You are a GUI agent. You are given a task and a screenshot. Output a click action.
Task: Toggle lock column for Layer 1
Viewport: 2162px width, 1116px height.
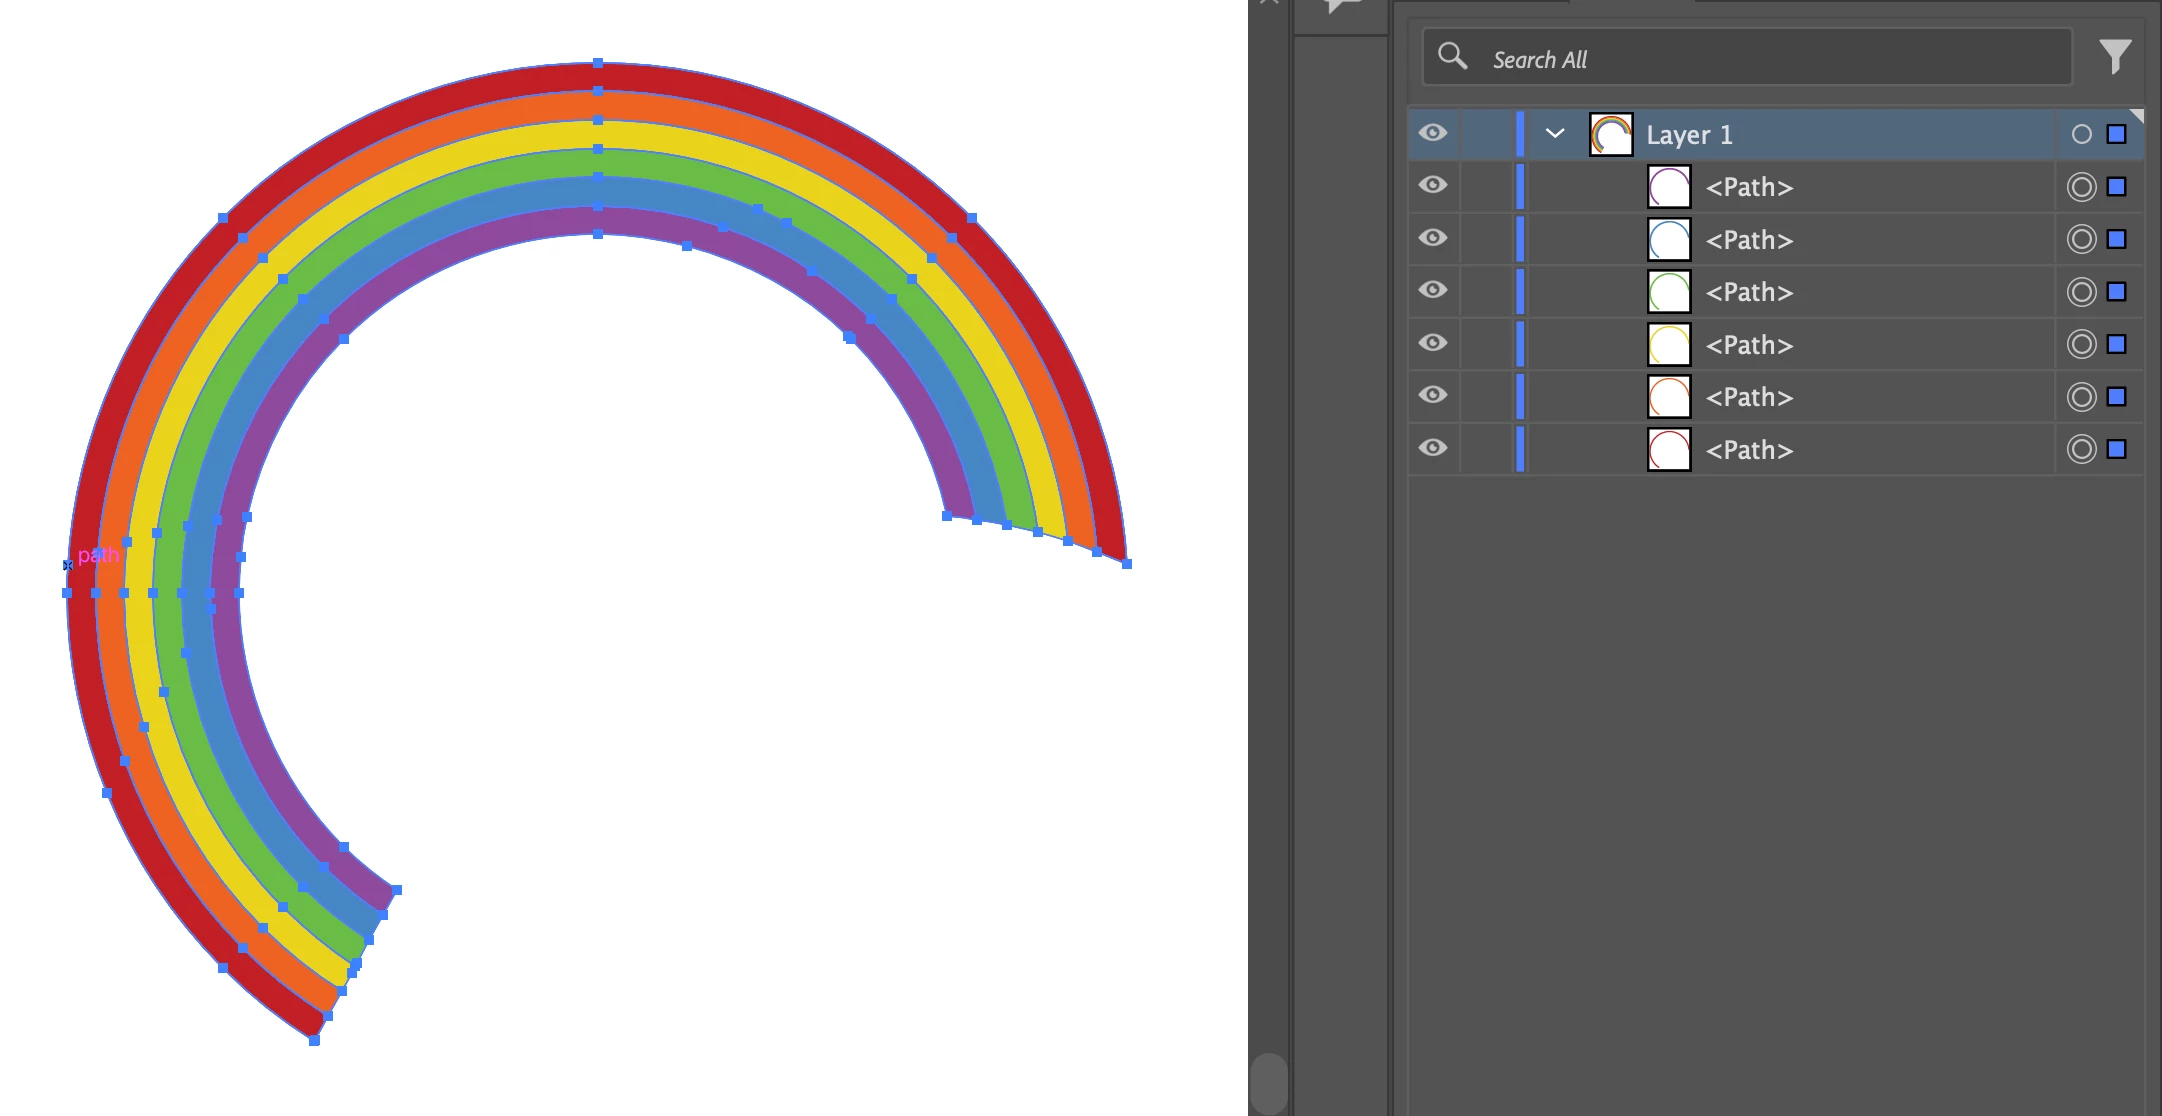point(1486,134)
